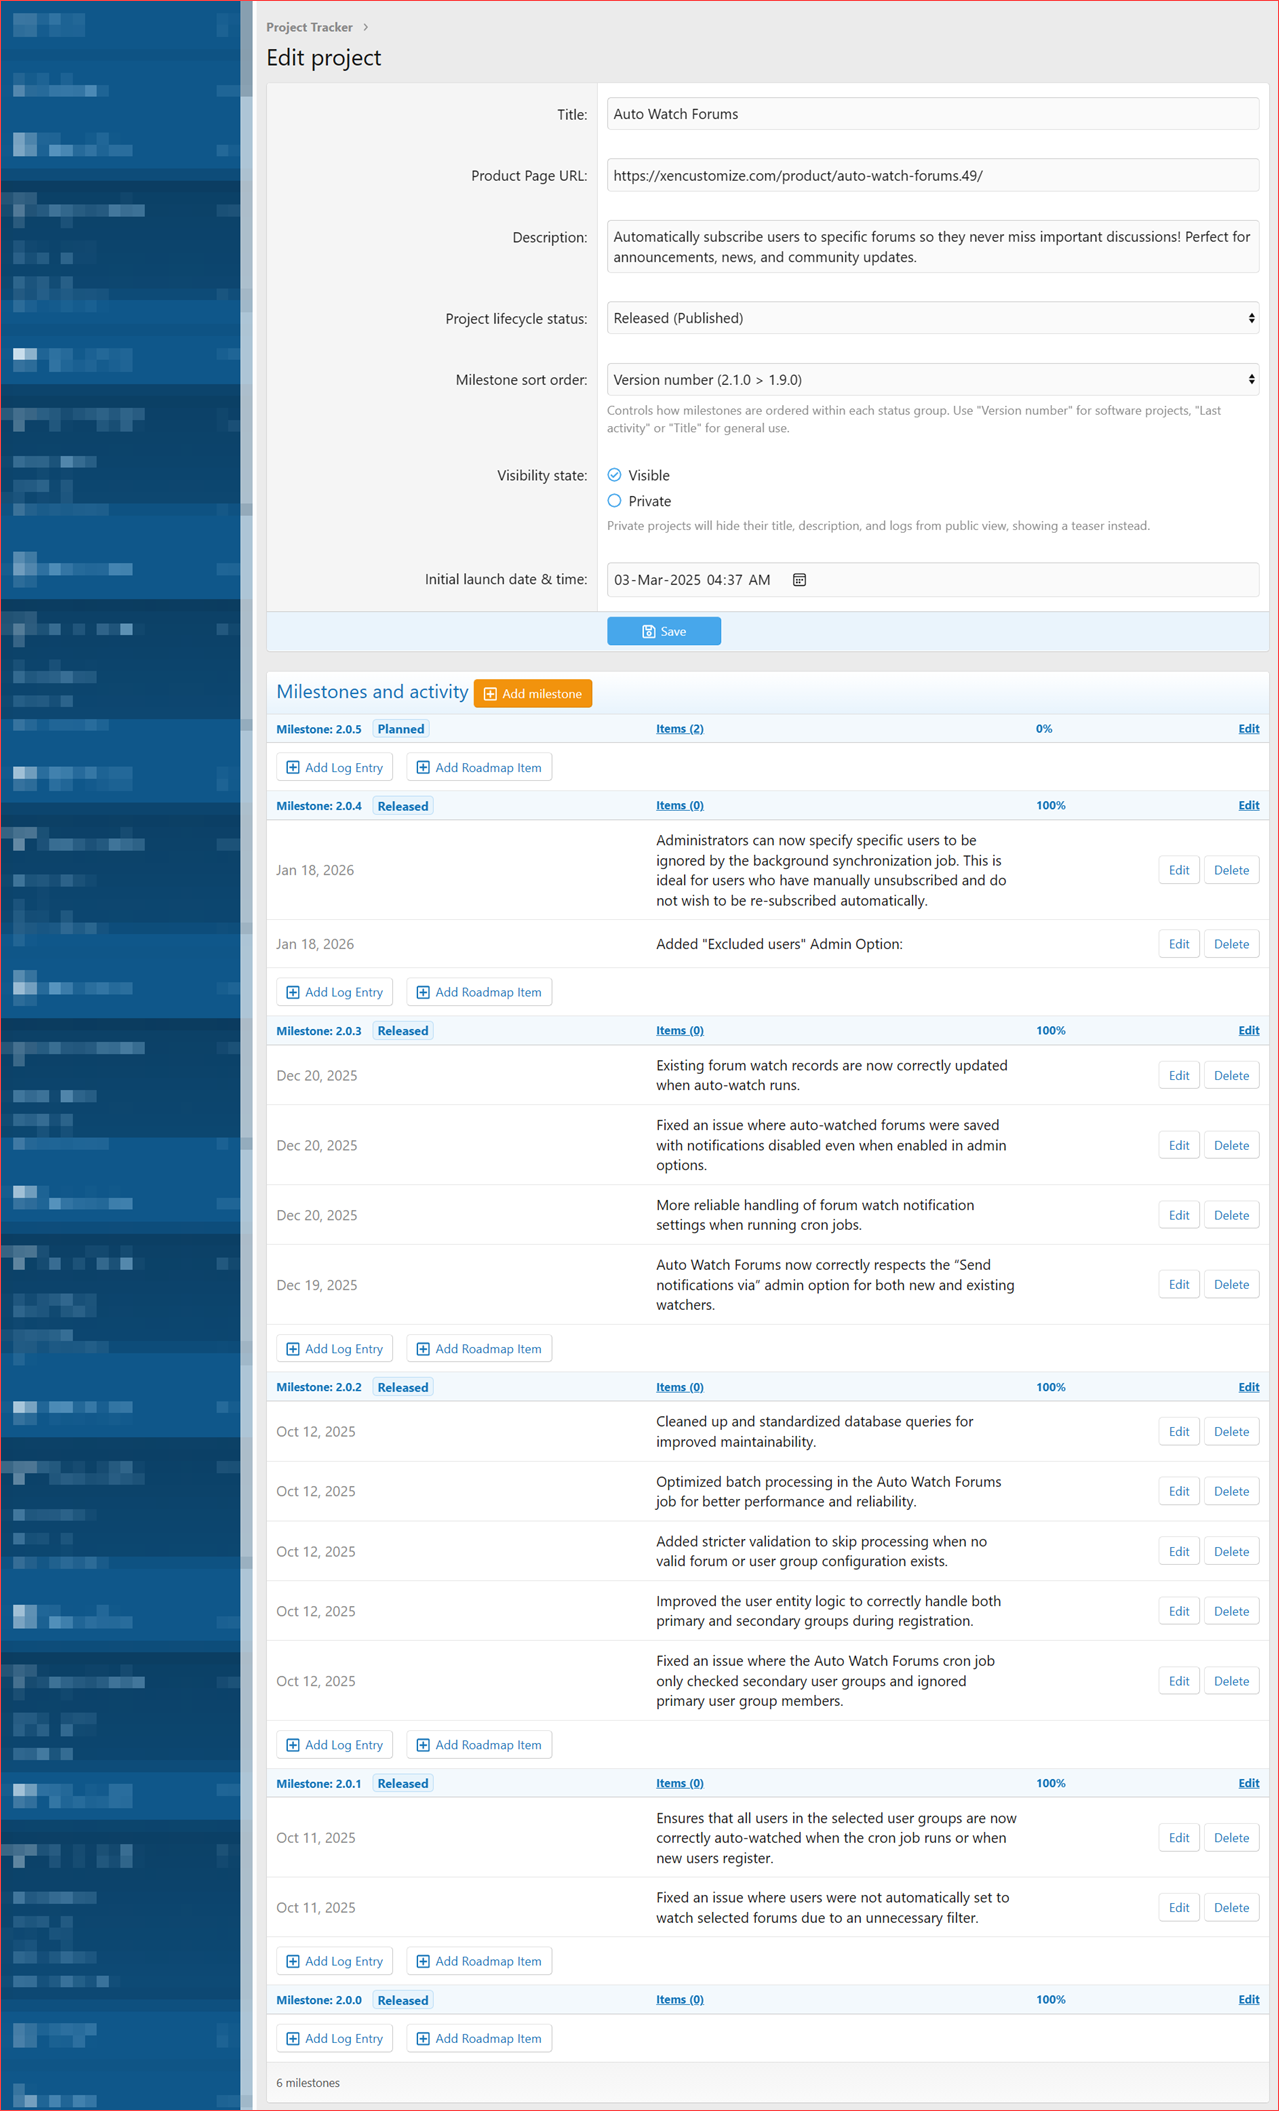Add Log Entry under milestone 2.0.2

334,1745
